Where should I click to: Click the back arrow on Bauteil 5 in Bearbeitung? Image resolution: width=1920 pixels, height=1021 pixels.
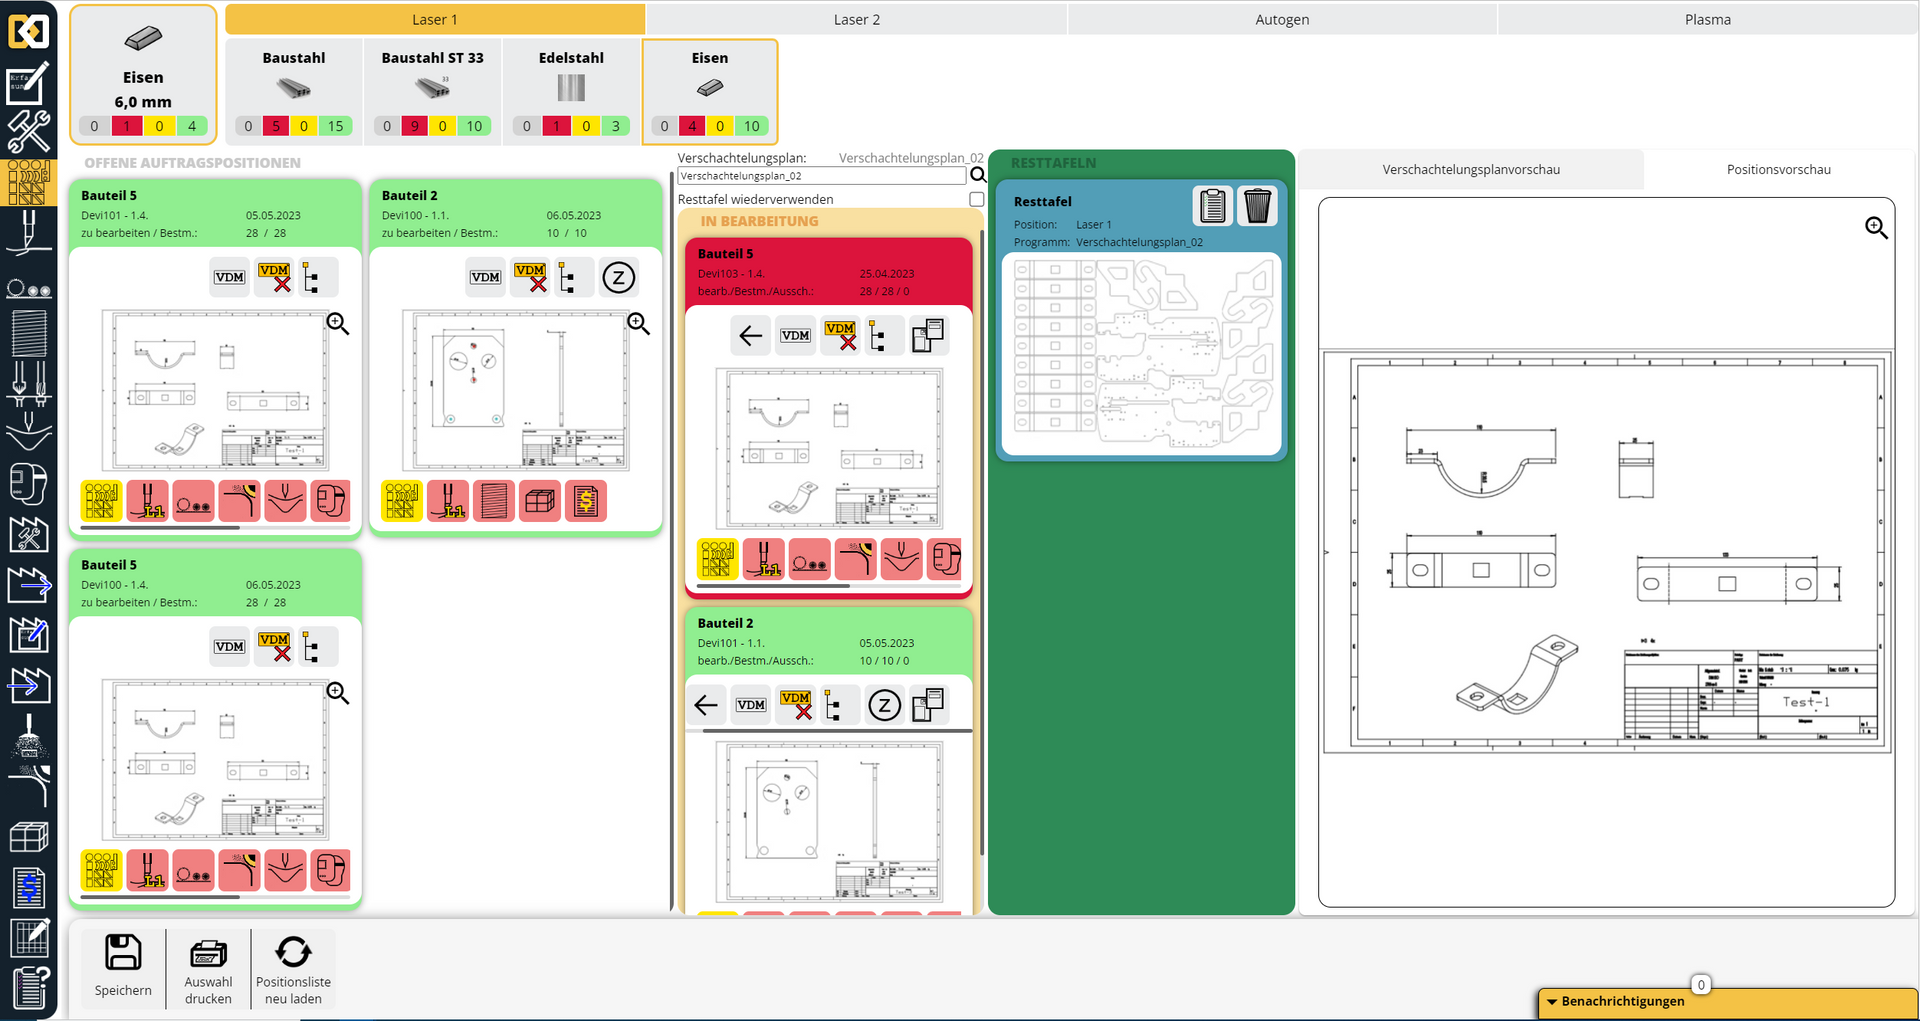point(750,335)
